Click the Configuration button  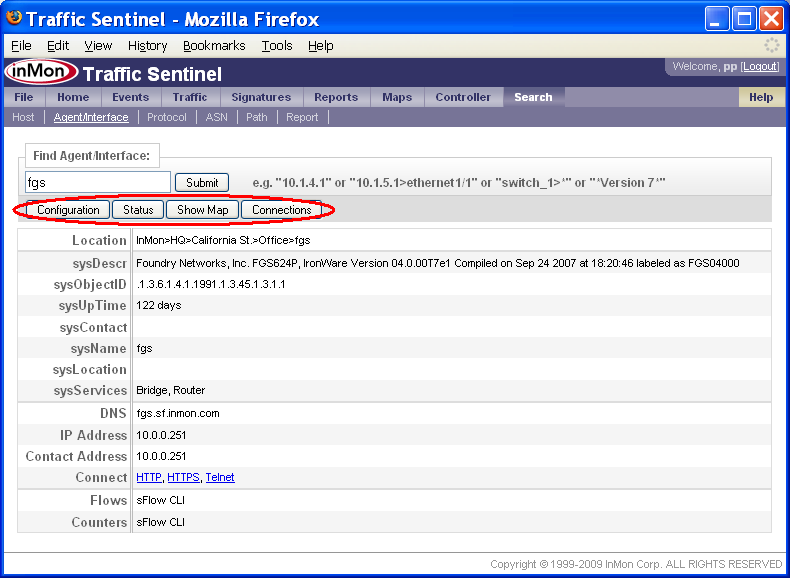pos(68,210)
